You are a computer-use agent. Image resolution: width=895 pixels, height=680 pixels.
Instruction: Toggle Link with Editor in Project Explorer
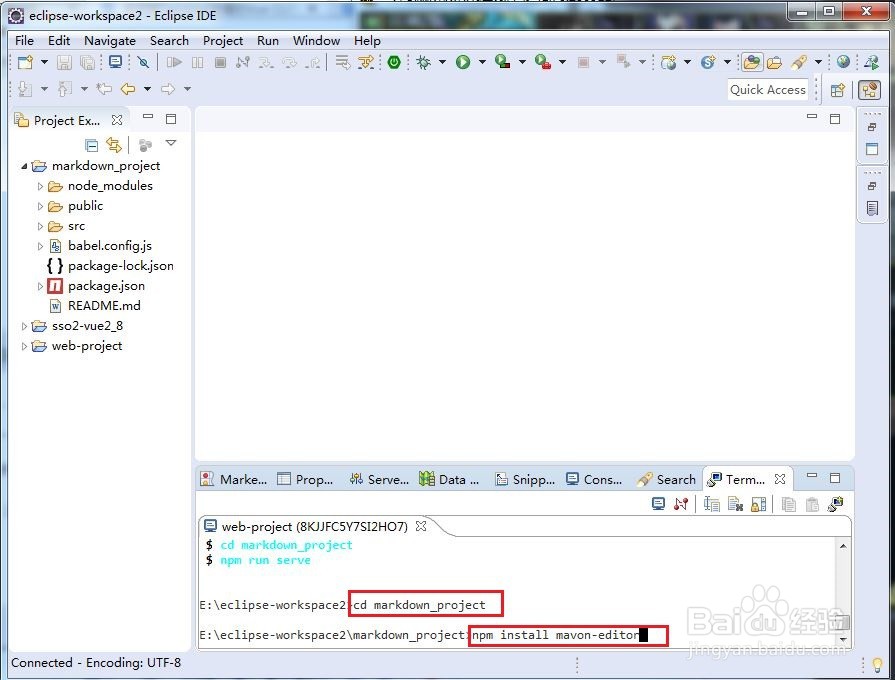coord(114,145)
